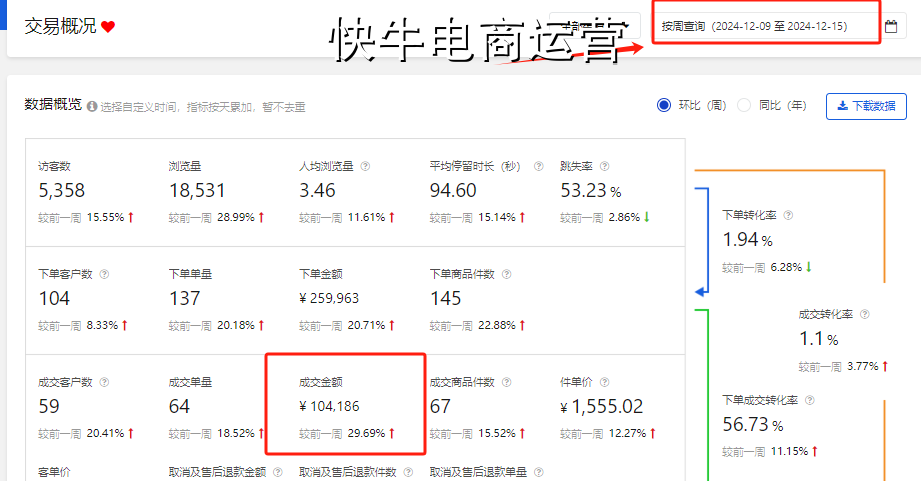
Task: Click help icon next to 取消及售后退款金额
Action: pos(278,472)
